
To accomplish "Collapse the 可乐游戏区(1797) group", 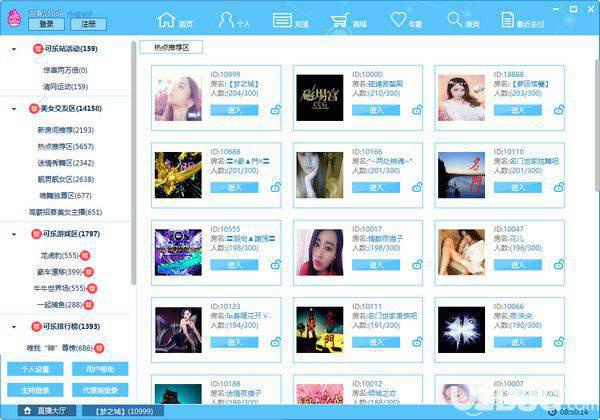I will [14, 234].
